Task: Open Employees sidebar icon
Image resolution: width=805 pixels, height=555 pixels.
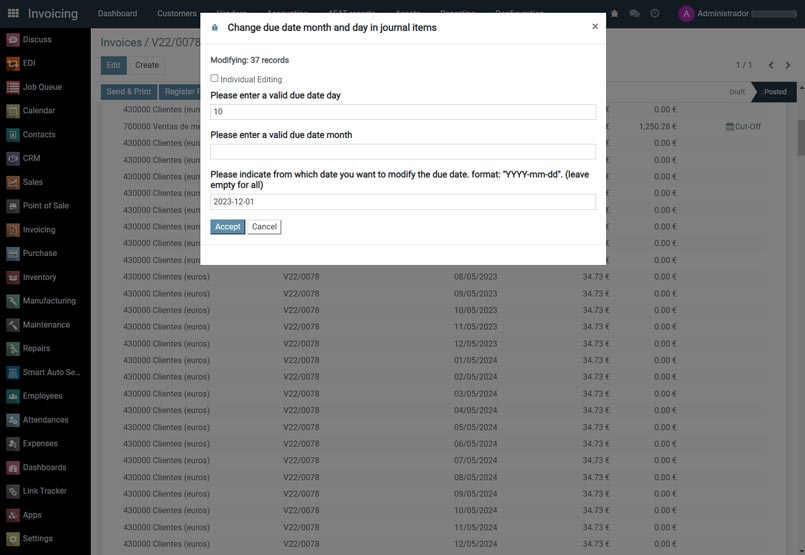Action: tap(13, 396)
